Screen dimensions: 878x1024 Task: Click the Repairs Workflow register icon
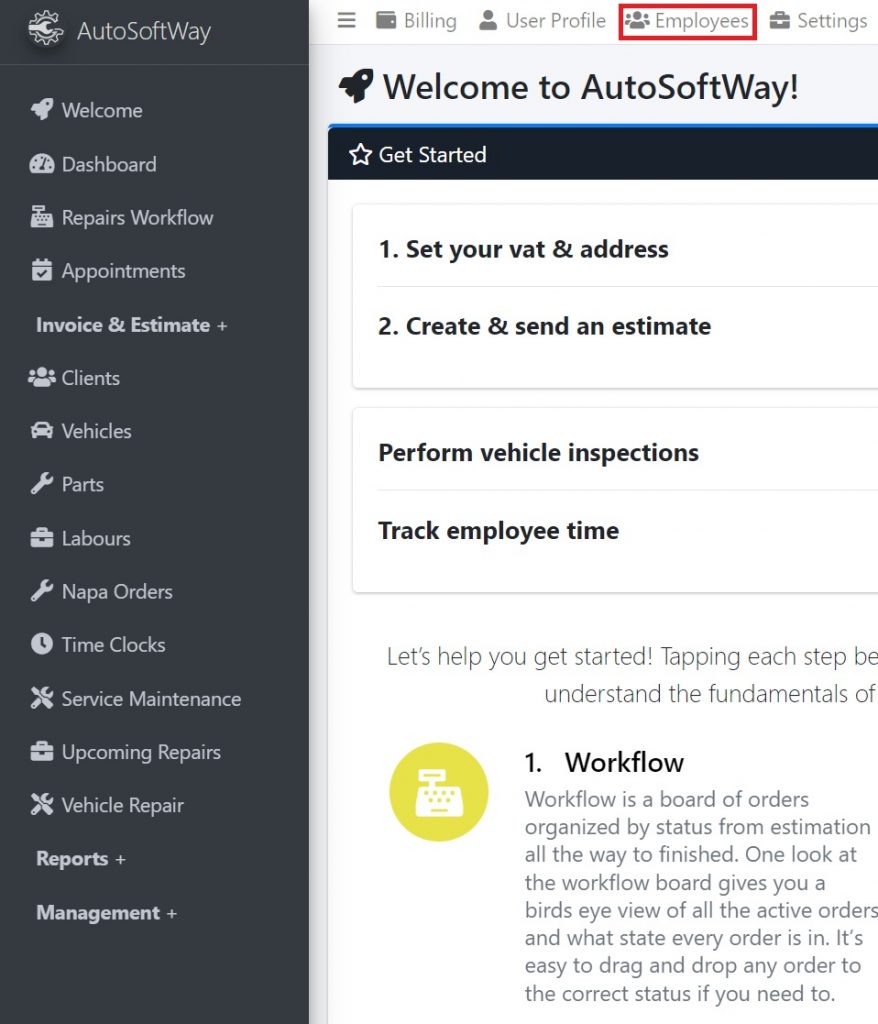coord(42,216)
